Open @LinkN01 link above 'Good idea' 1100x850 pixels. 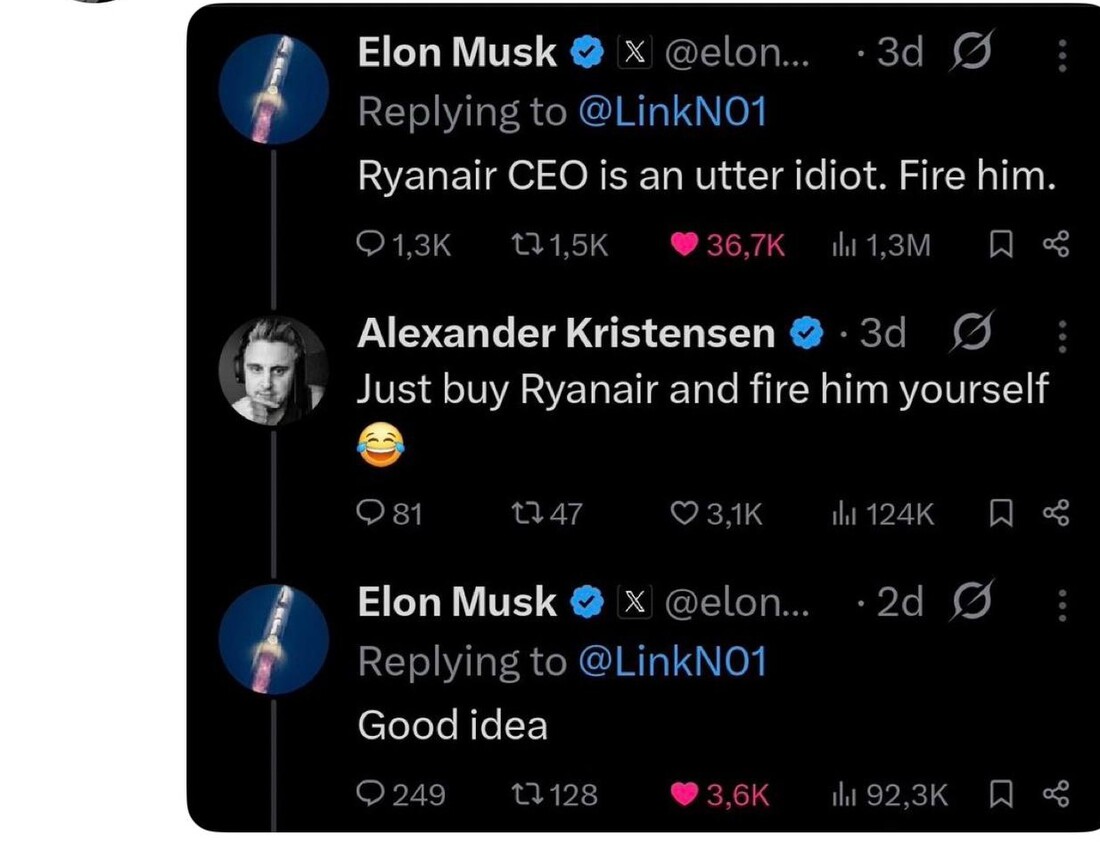672,661
